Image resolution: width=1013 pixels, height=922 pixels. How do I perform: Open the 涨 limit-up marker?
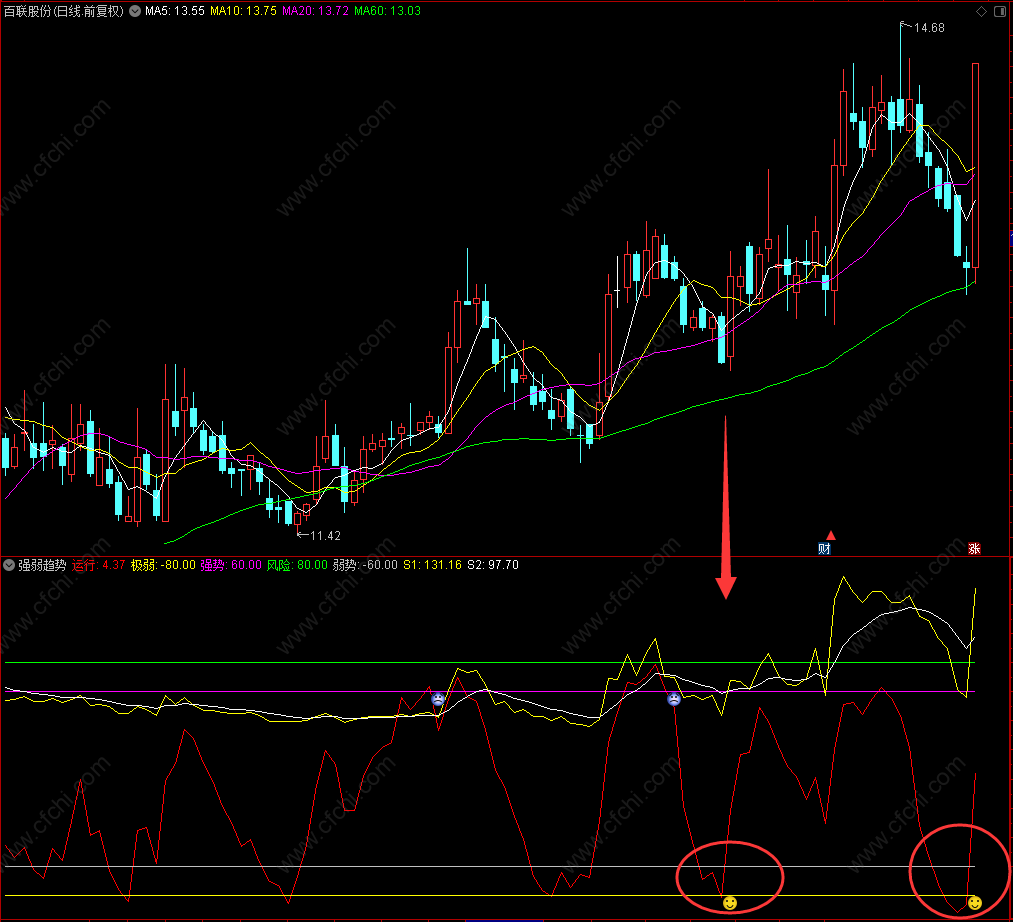(x=974, y=549)
